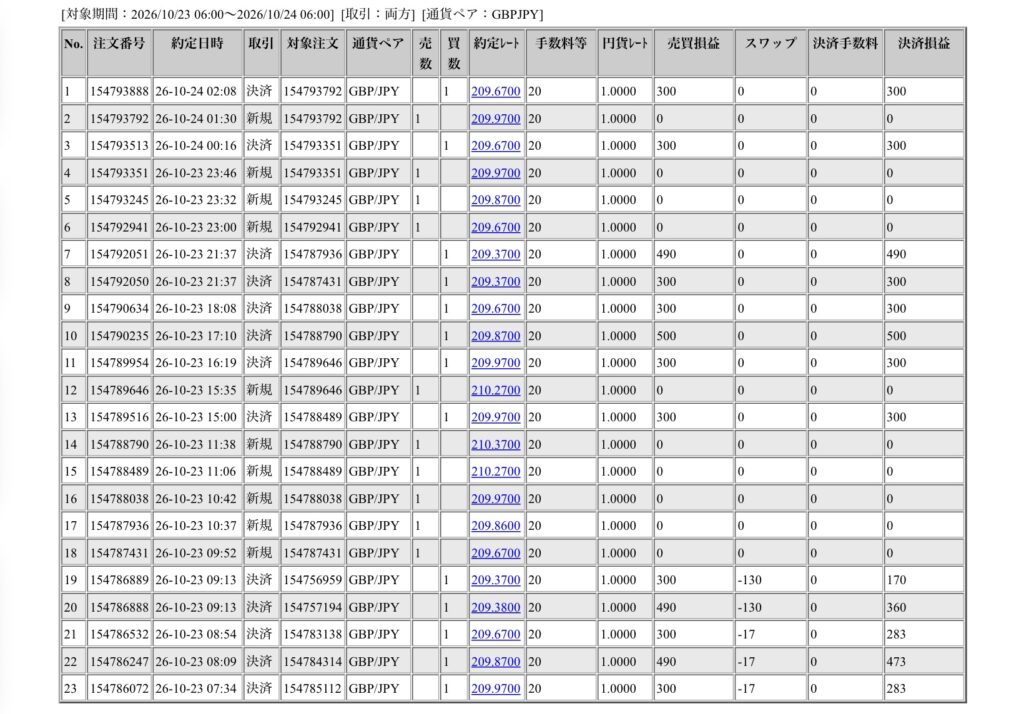1024x714 pixels.
Task: Open rate link 209.3800 for order 154786888
Action: pyautogui.click(x=496, y=607)
